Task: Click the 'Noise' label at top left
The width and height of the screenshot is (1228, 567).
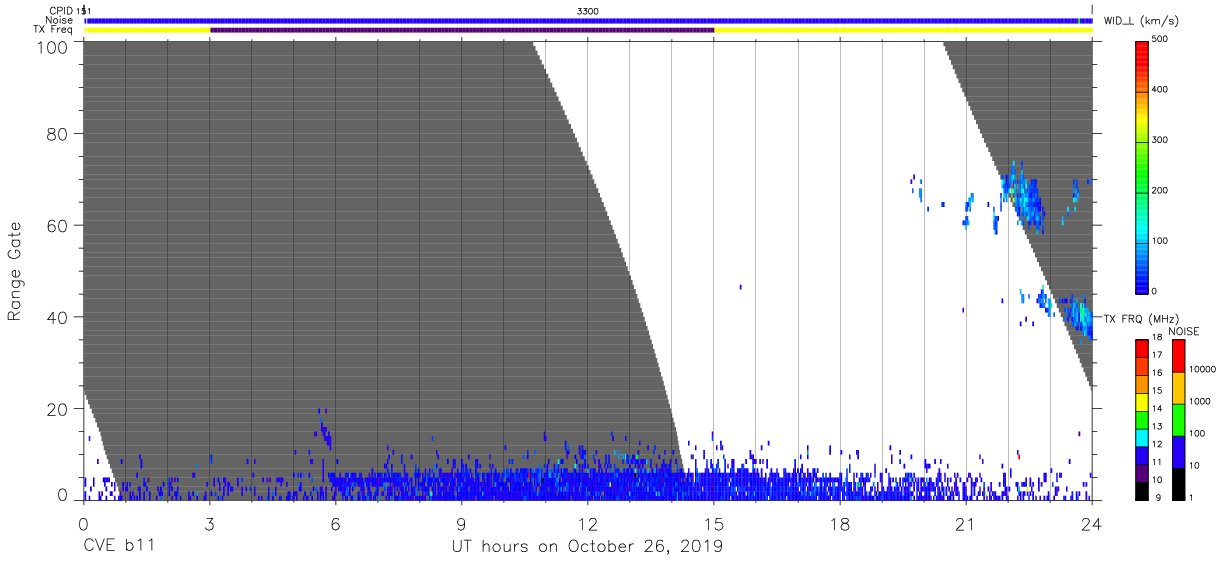Action: click(59, 20)
